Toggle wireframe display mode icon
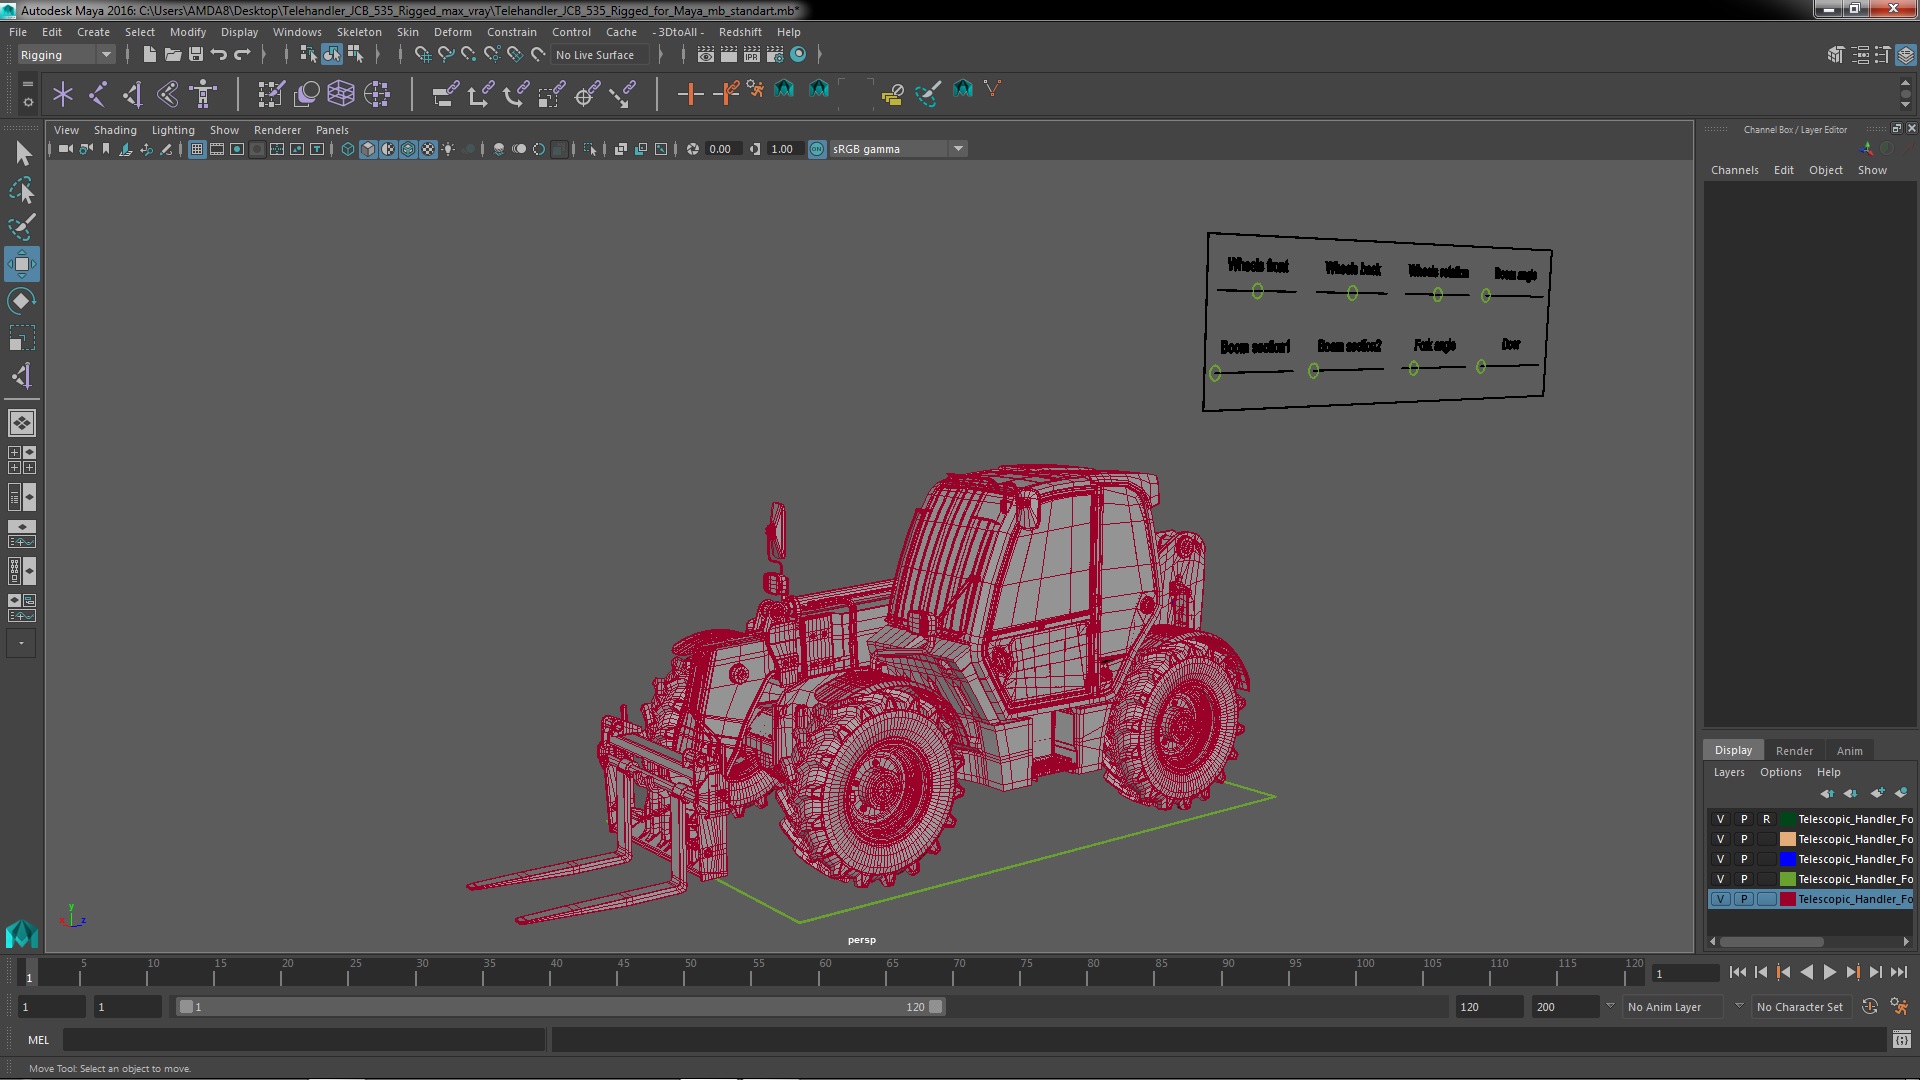Screen dimensions: 1920x1080 click(x=347, y=149)
